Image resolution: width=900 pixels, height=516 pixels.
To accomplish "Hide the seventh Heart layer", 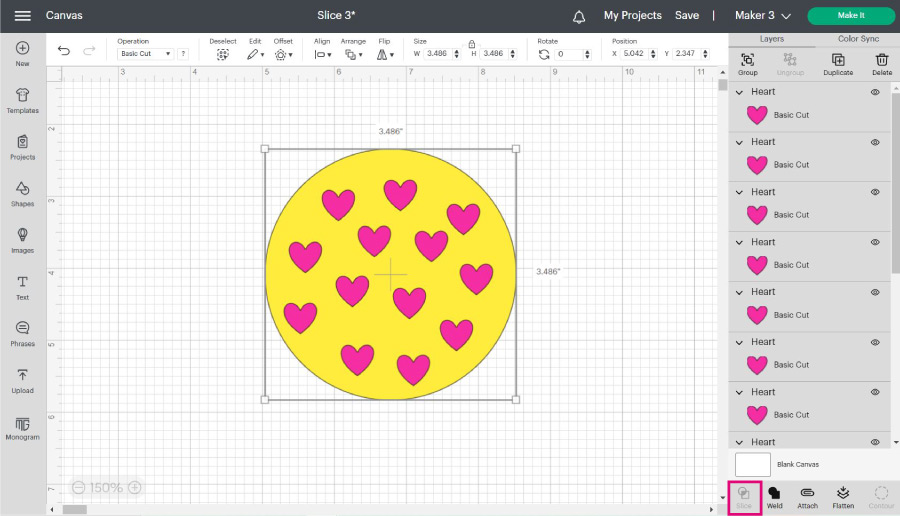I will (x=875, y=392).
